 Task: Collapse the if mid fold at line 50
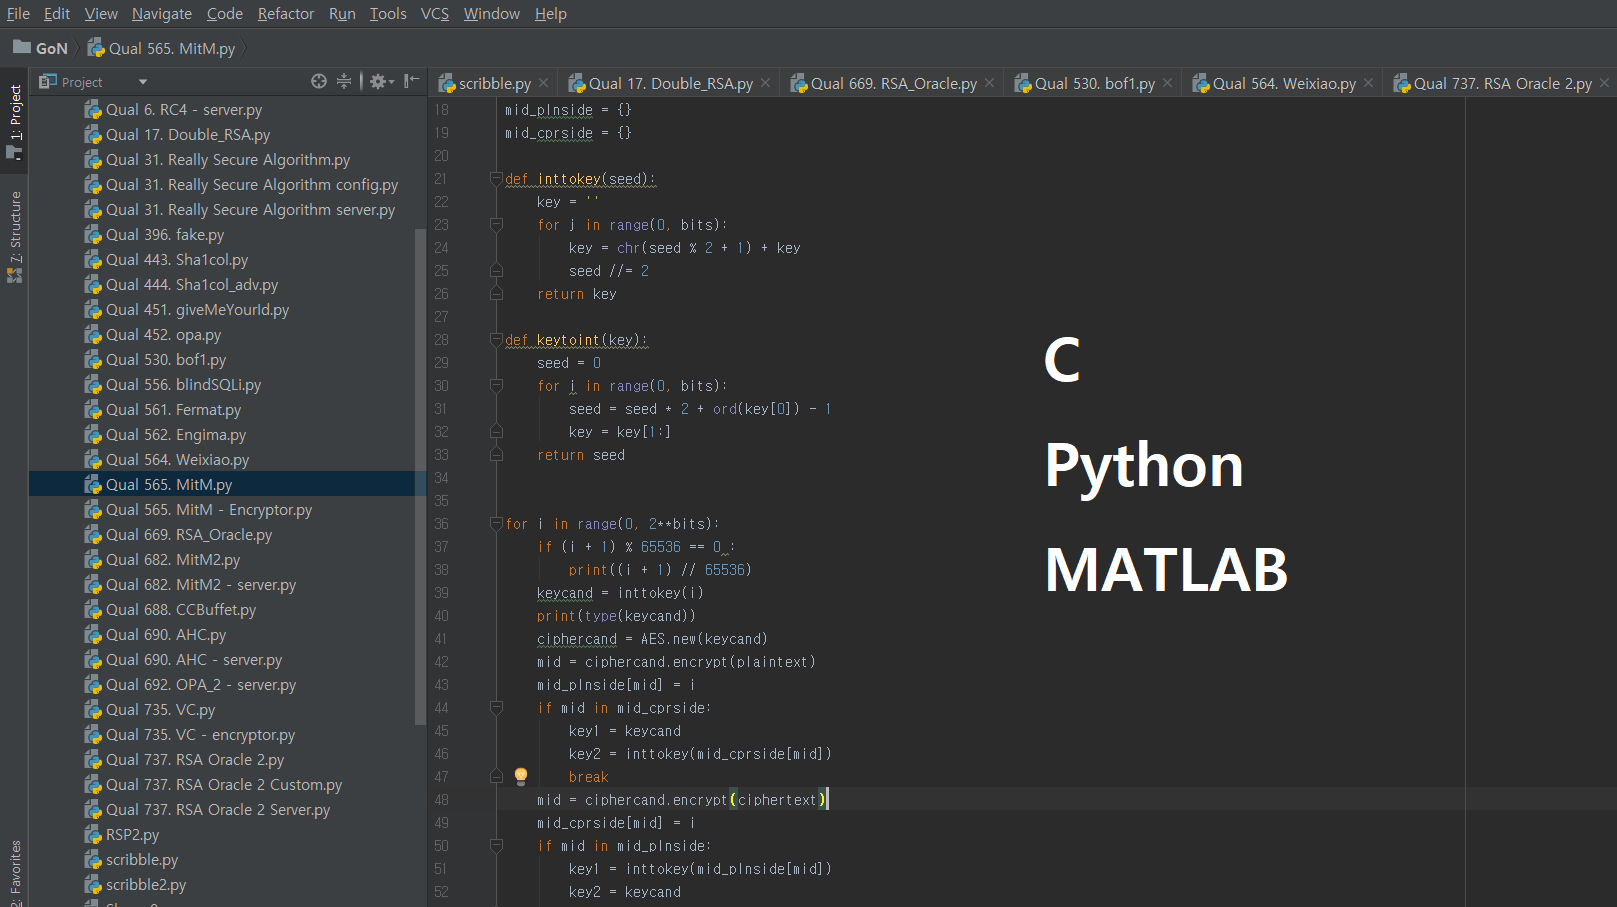(x=496, y=846)
